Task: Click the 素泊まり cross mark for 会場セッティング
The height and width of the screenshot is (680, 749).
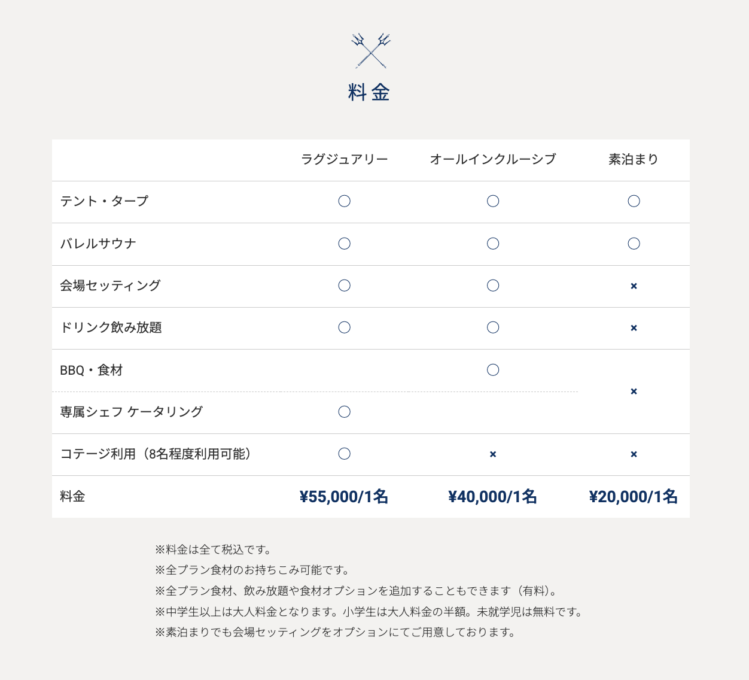Action: [633, 286]
